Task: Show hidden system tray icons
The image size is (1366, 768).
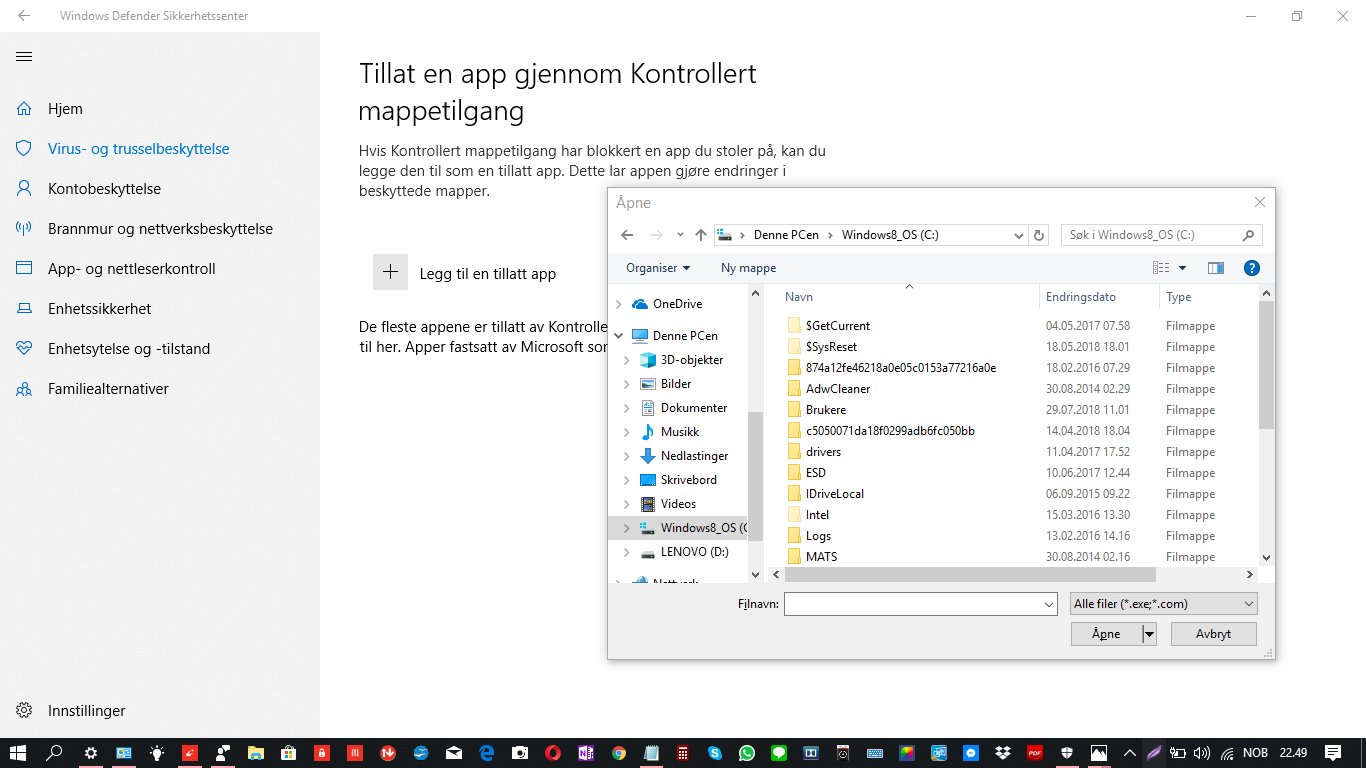Action: click(x=1130, y=753)
